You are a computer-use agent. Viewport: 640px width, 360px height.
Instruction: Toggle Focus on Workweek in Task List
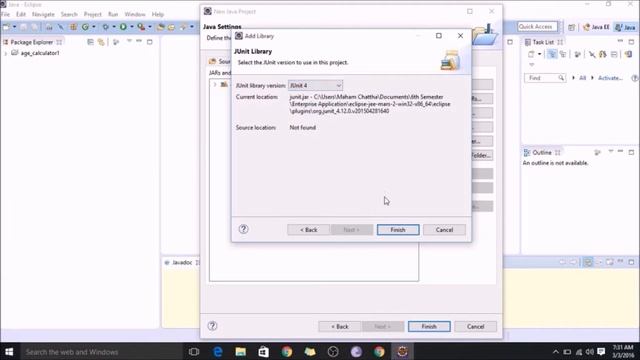point(577,54)
